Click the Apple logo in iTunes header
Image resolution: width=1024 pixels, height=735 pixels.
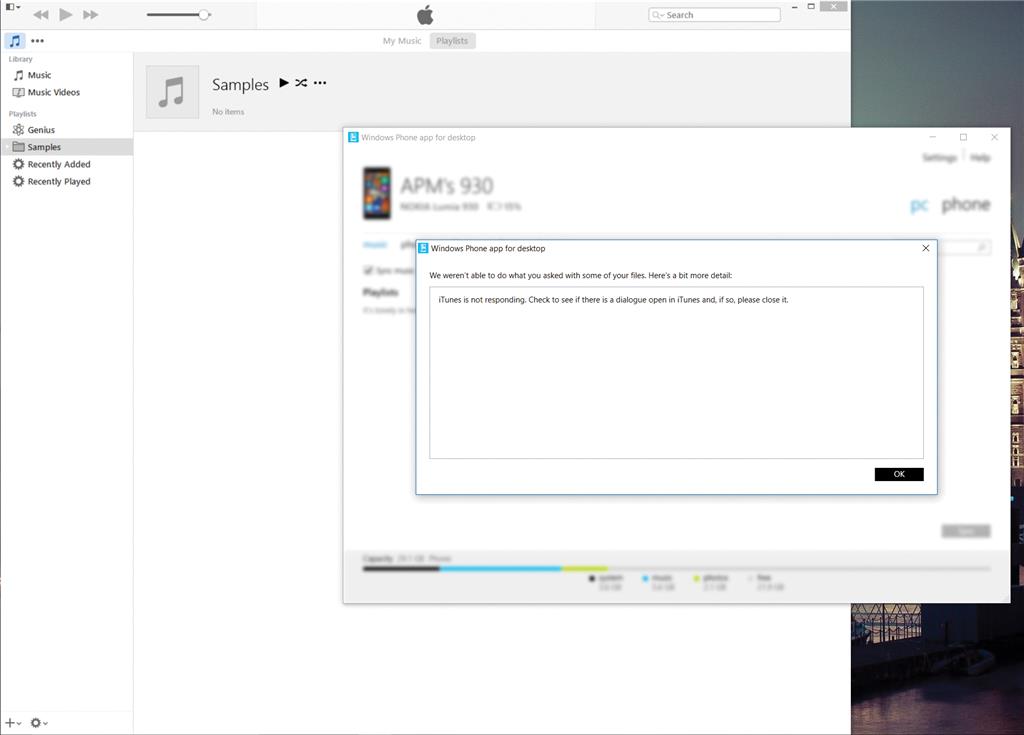424,14
